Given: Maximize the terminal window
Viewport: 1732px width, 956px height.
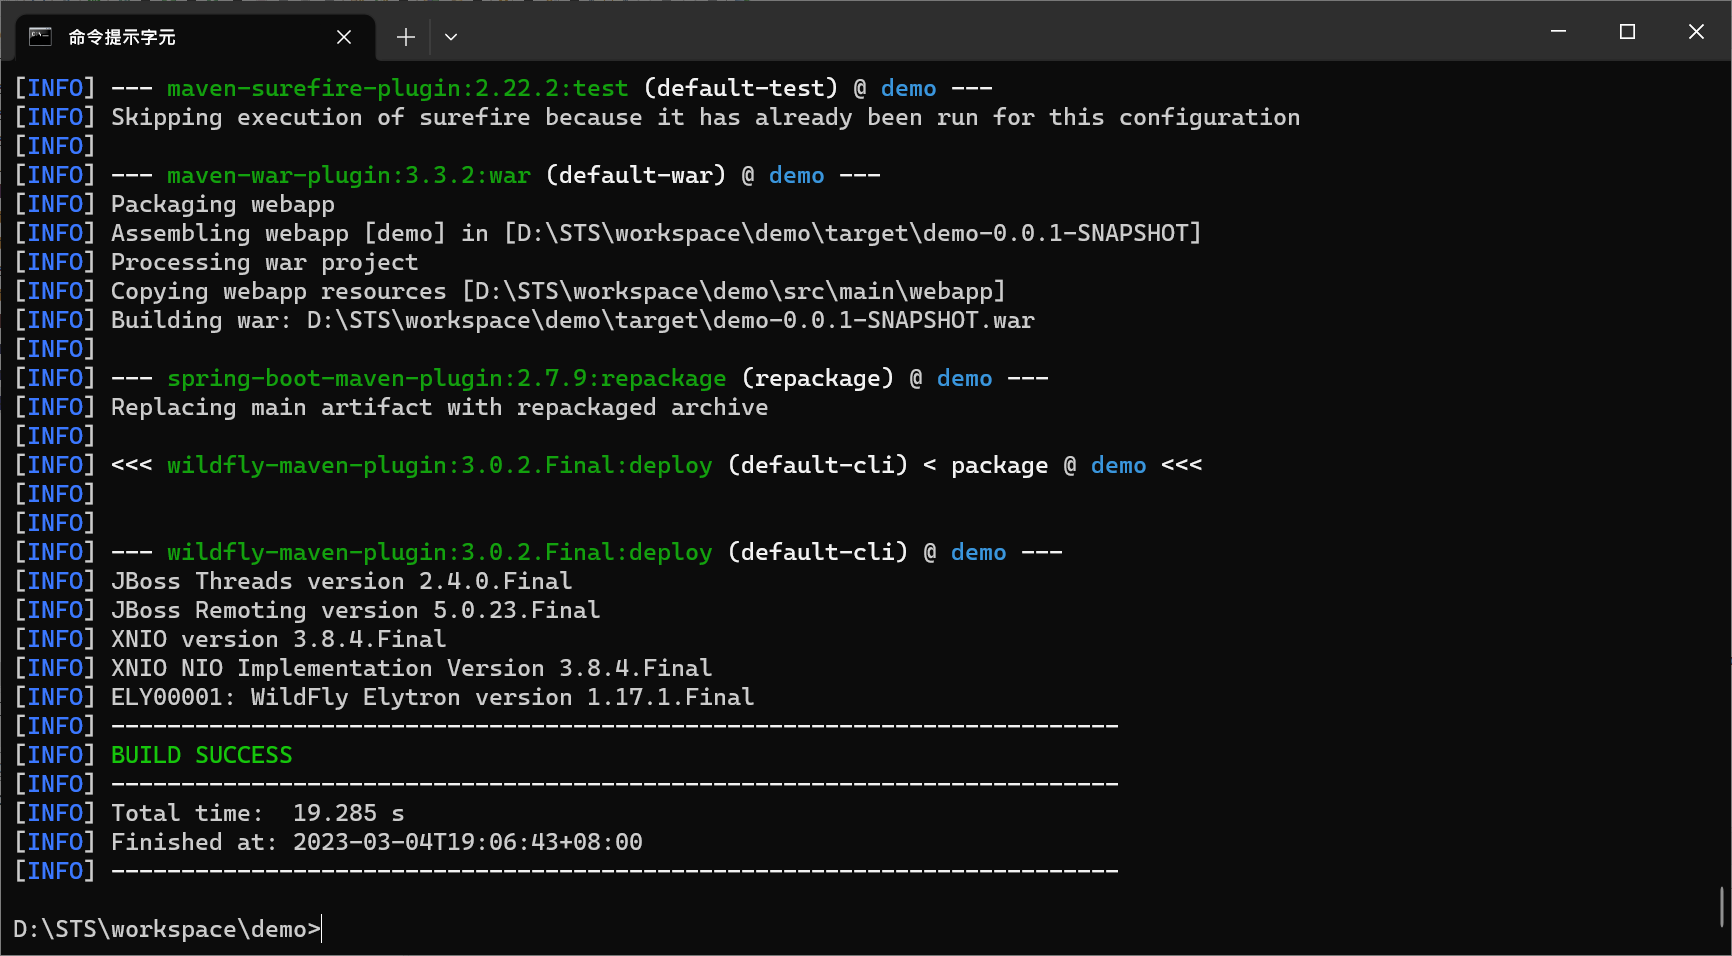Looking at the screenshot, I should tap(1627, 32).
